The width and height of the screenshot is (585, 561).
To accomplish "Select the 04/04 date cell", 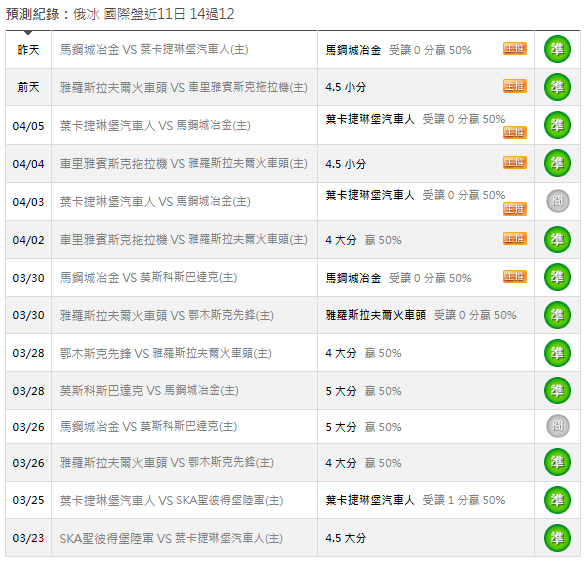I will click(28, 164).
